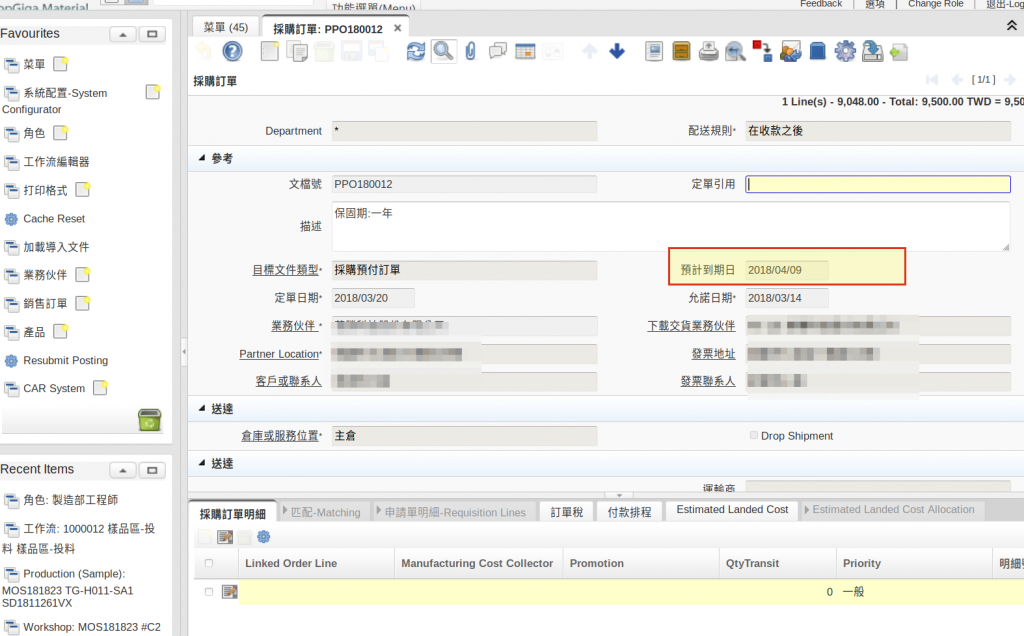Viewport: 1024px width, 636px height.
Task: Collapse the first 送達 section above 倉庫或服務位置
Action: click(202, 408)
